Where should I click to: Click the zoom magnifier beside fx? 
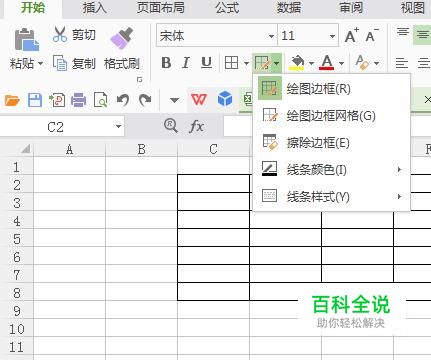click(171, 126)
